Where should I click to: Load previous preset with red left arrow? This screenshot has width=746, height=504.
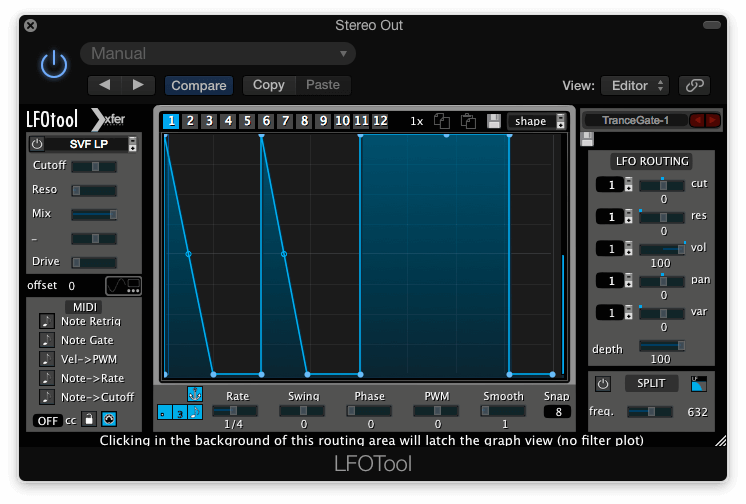click(x=697, y=120)
